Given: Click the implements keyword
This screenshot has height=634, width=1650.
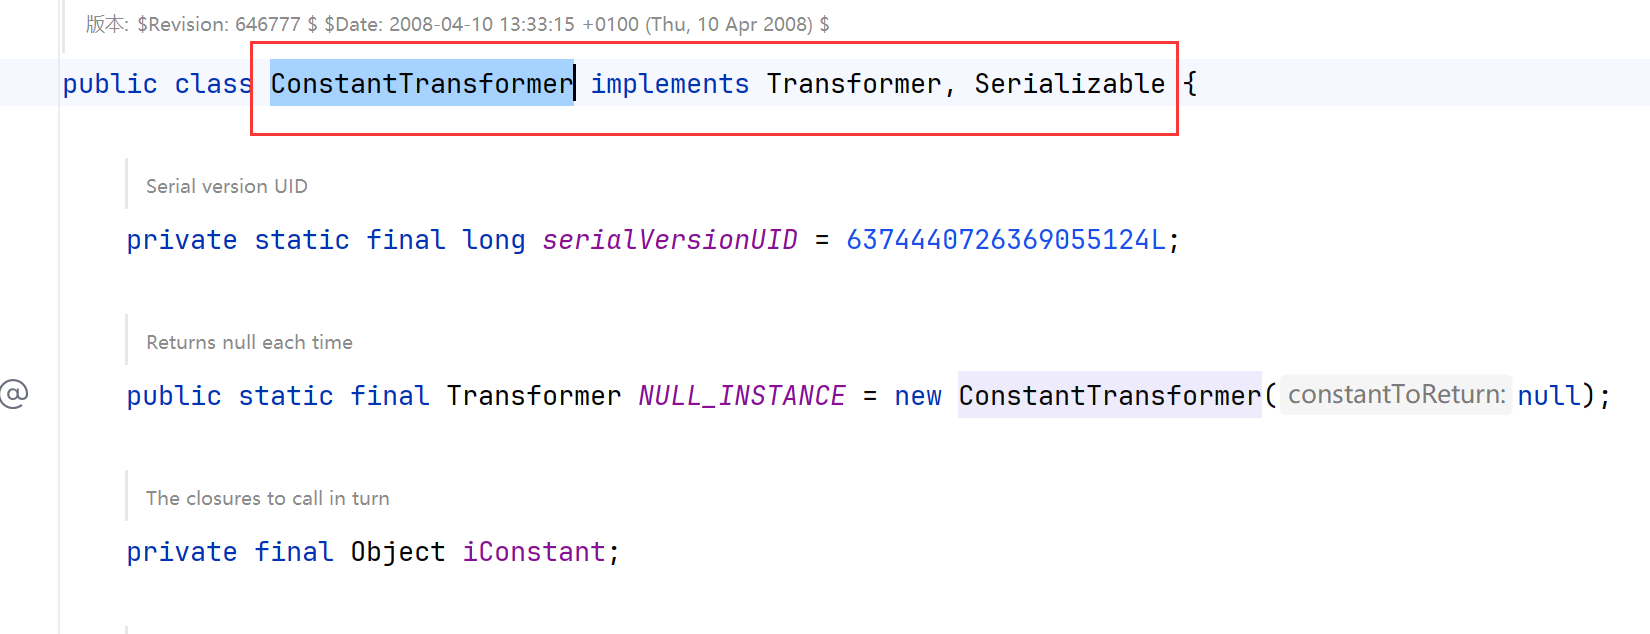Looking at the screenshot, I should coord(669,84).
